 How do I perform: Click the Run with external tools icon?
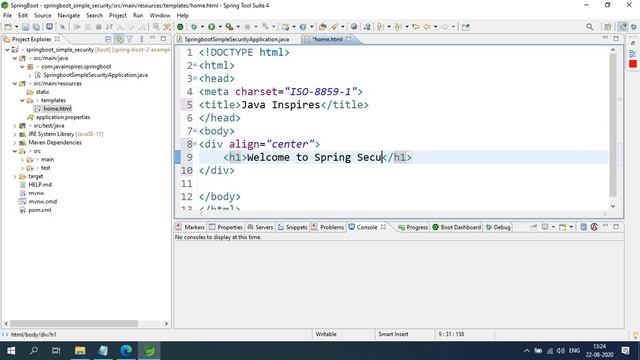click(229, 27)
